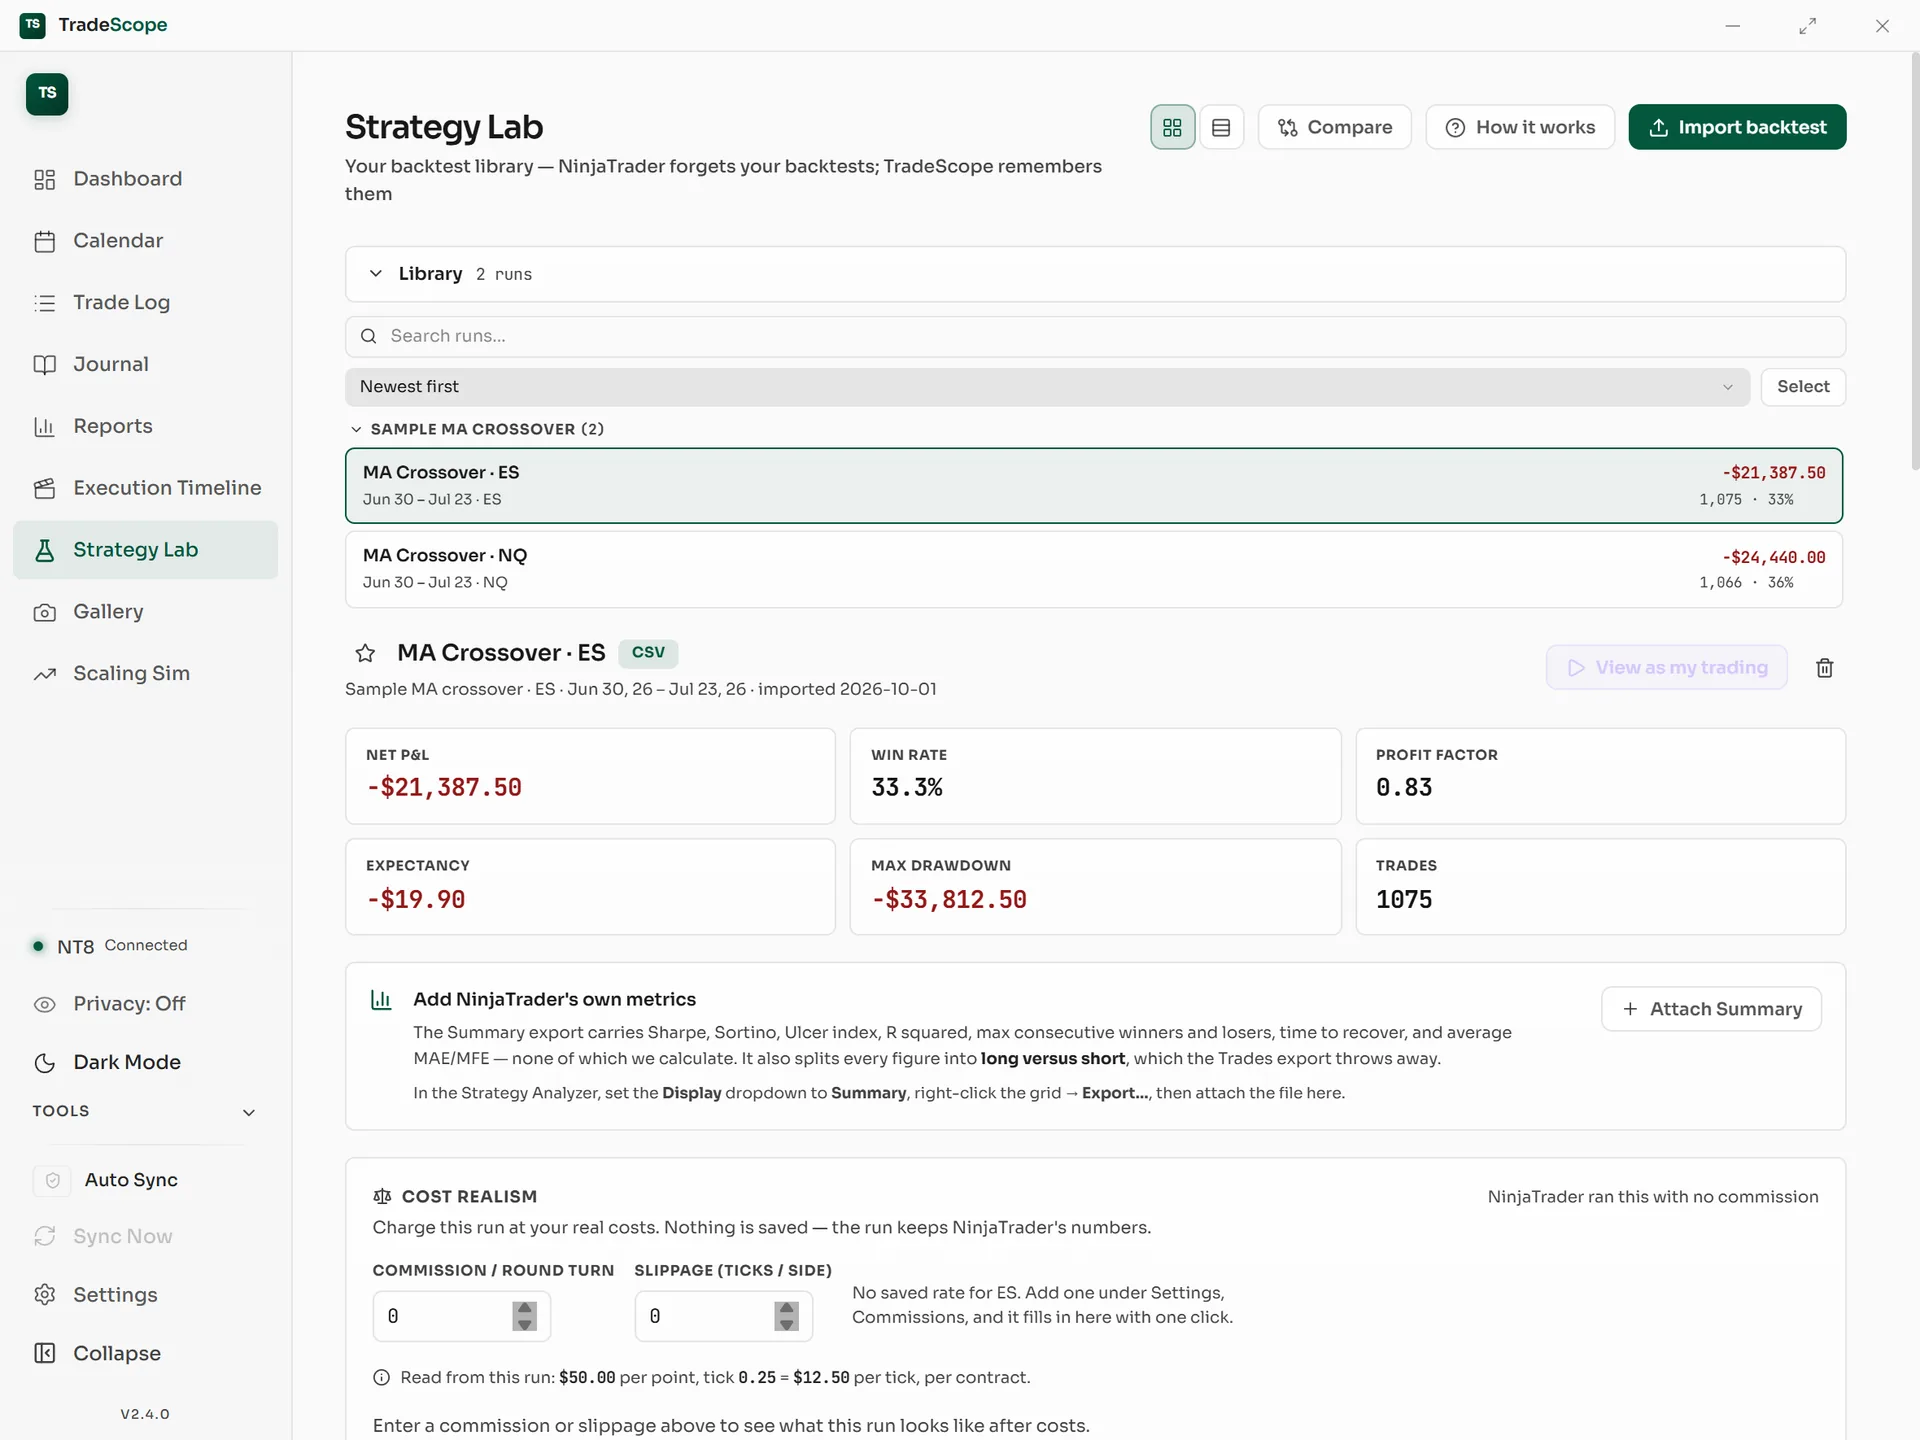The height and width of the screenshot is (1440, 1920).
Task: Click Profit Factor 0.83 value
Action: (1404, 788)
